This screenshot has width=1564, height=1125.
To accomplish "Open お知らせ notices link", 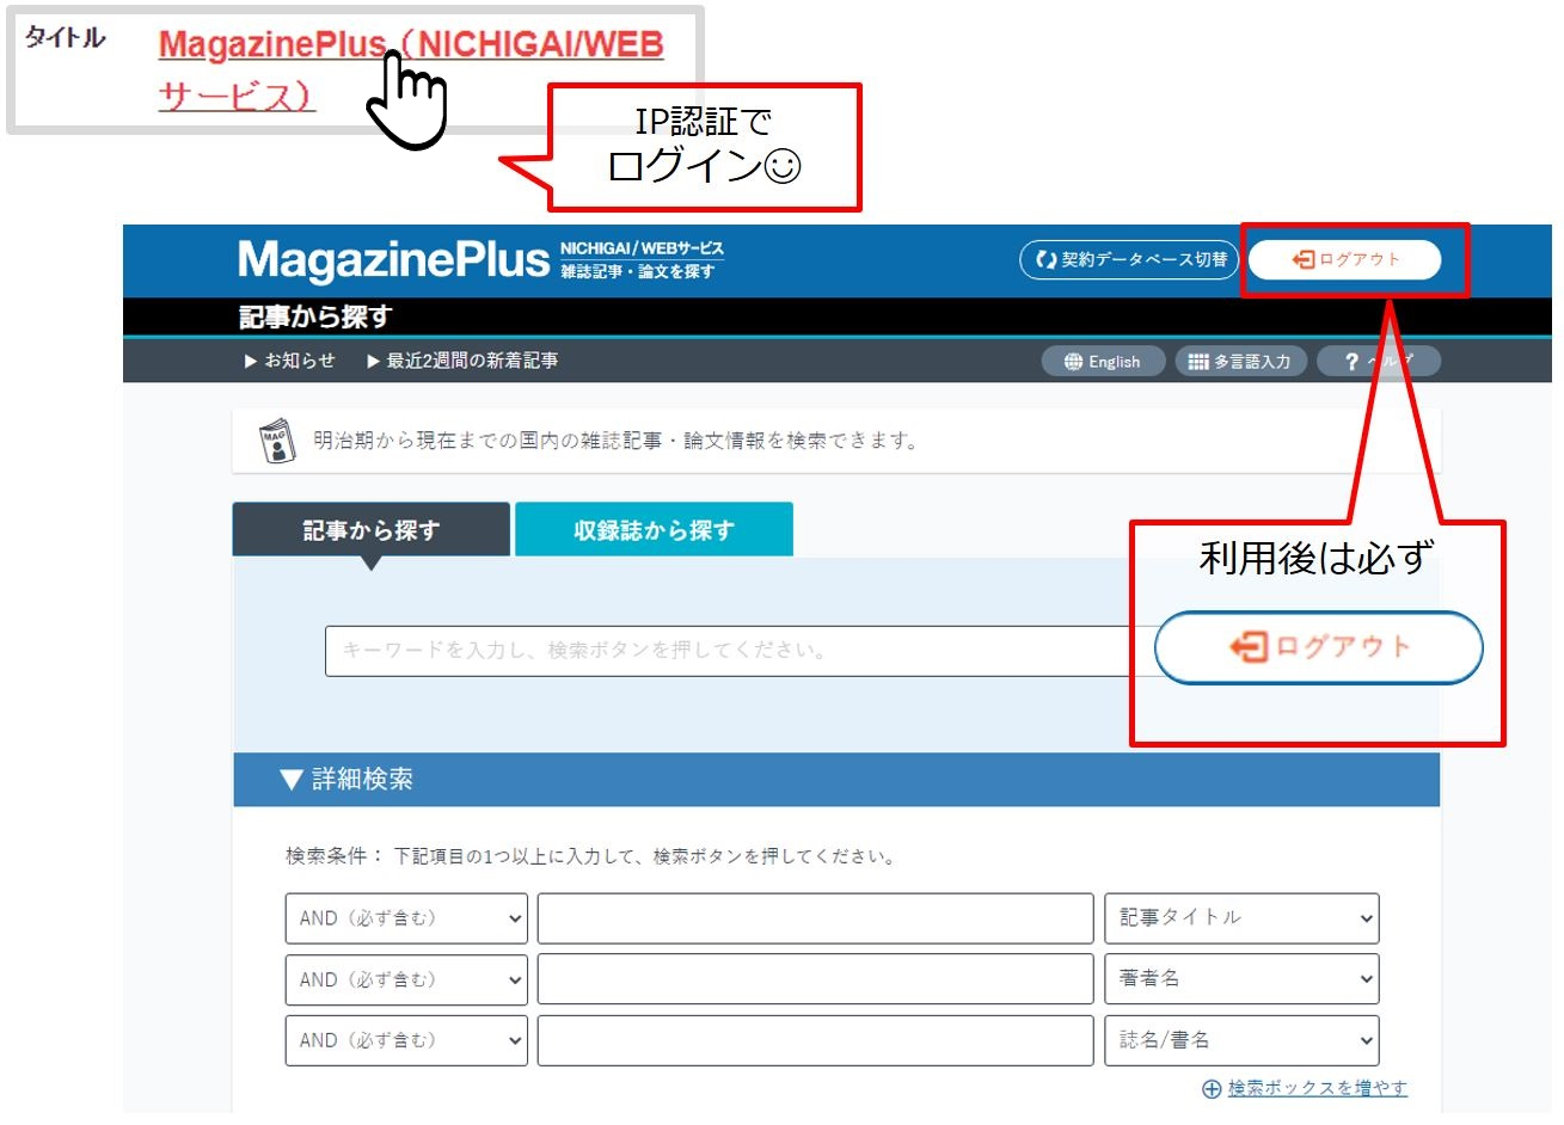I will pyautogui.click(x=290, y=361).
